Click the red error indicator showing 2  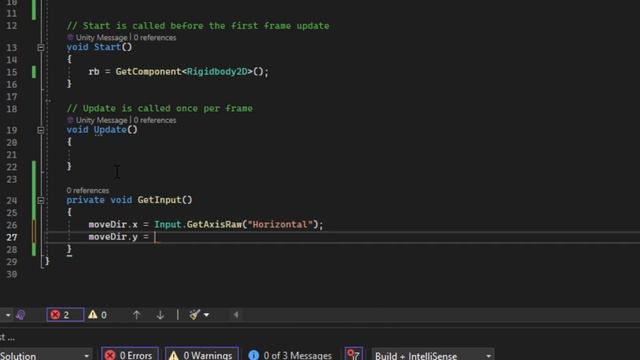65,315
